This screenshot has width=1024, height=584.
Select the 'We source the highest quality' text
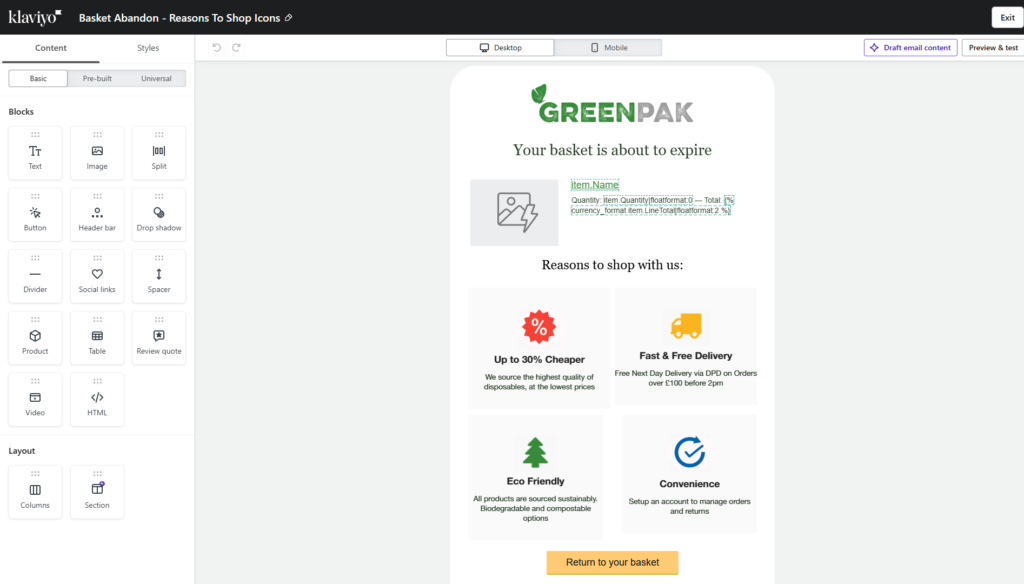pyautogui.click(x=539, y=382)
